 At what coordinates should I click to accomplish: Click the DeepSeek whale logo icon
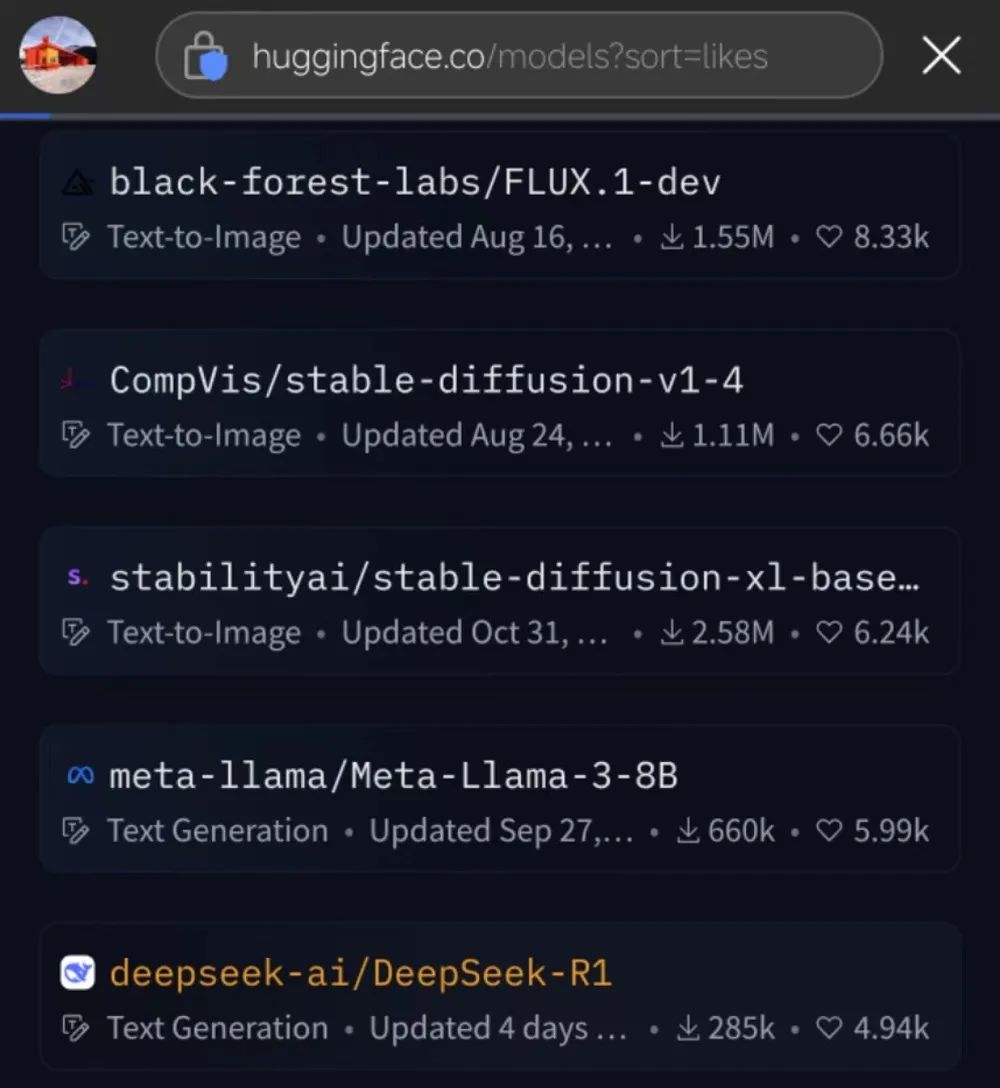[x=78, y=973]
